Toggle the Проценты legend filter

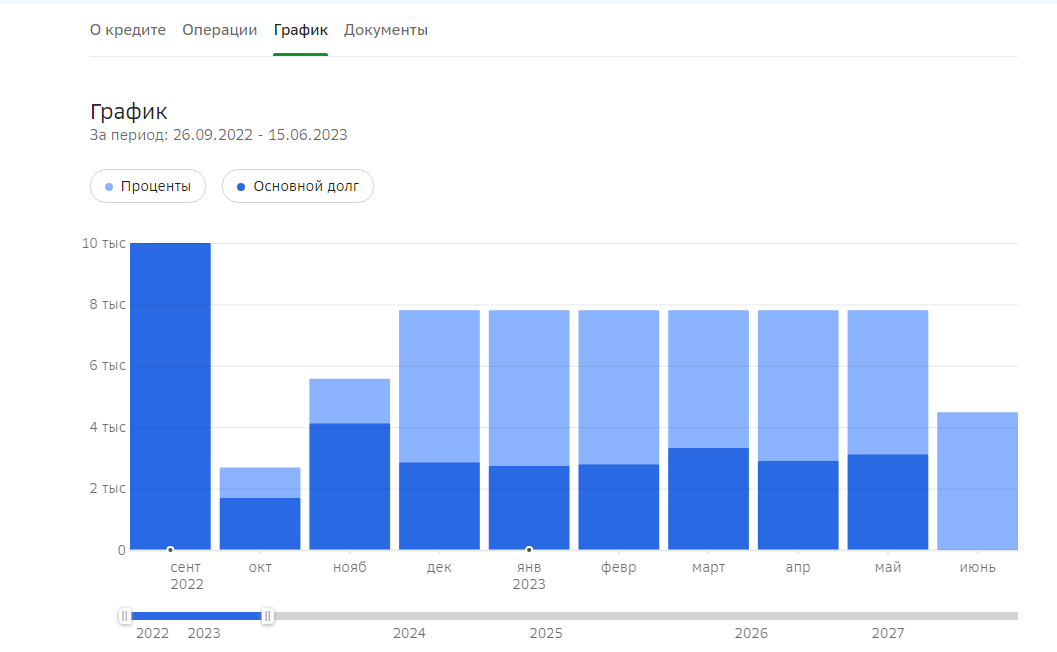click(x=148, y=186)
